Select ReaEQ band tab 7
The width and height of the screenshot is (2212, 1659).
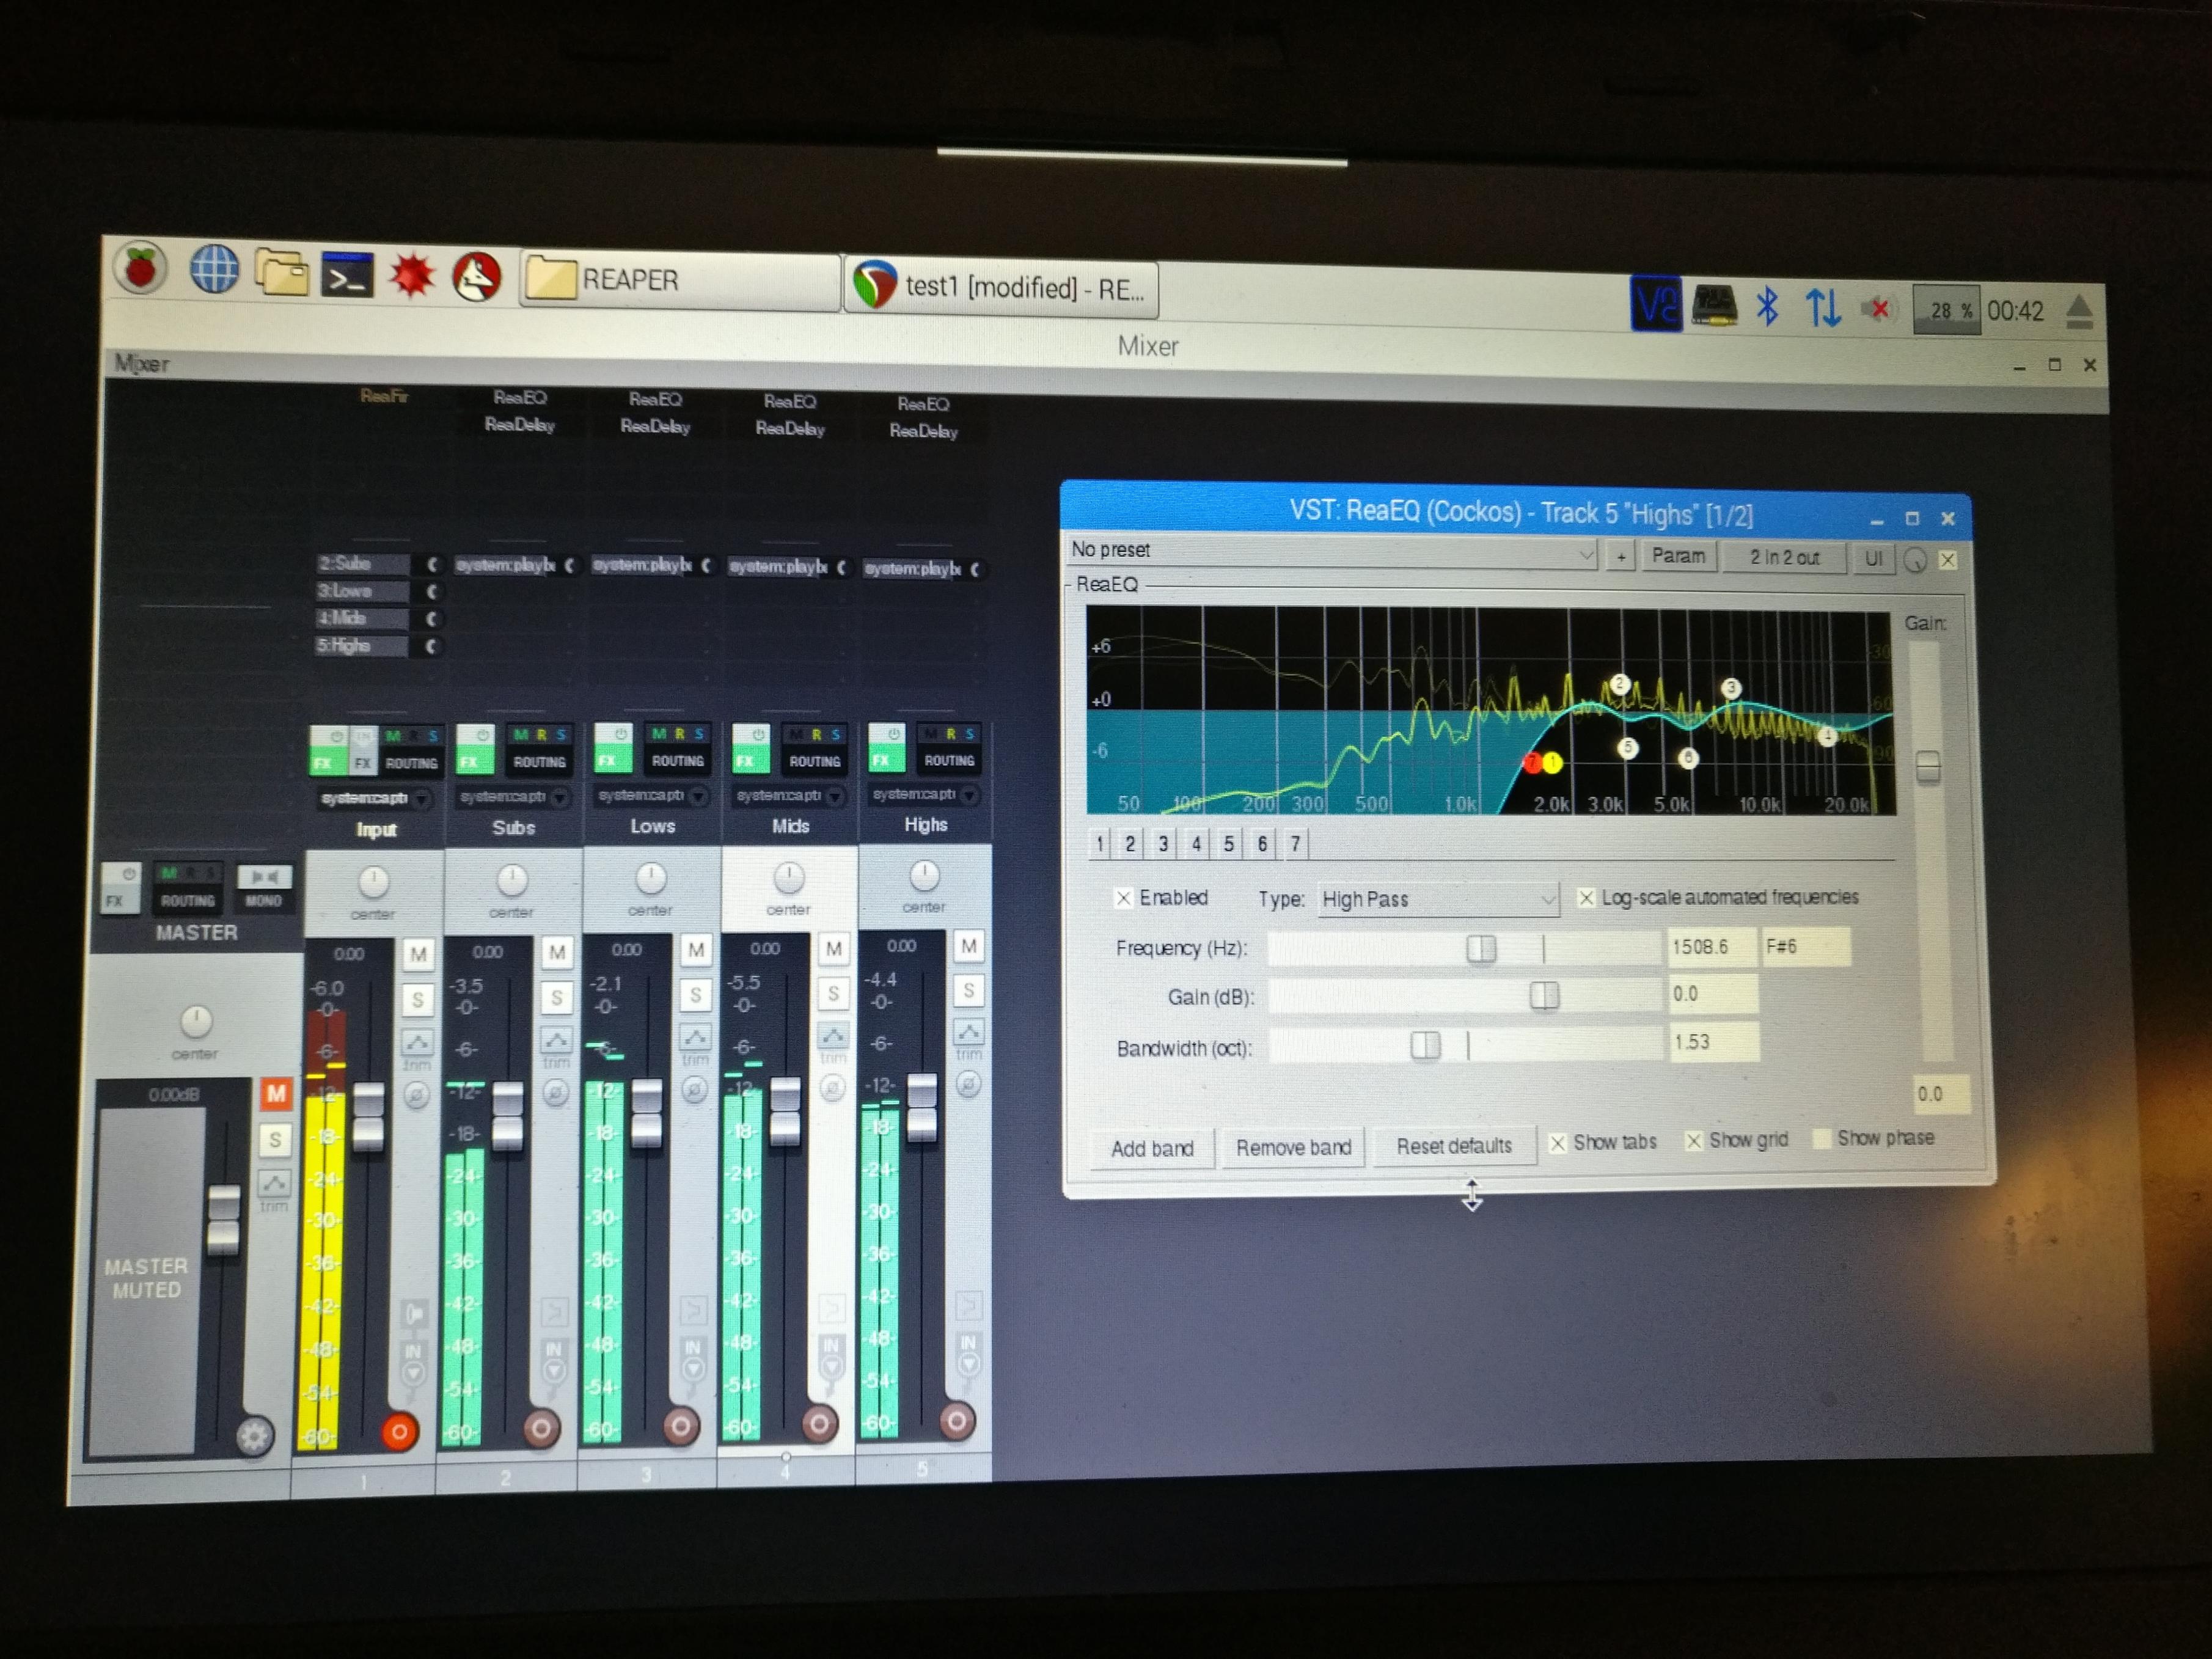point(1295,844)
